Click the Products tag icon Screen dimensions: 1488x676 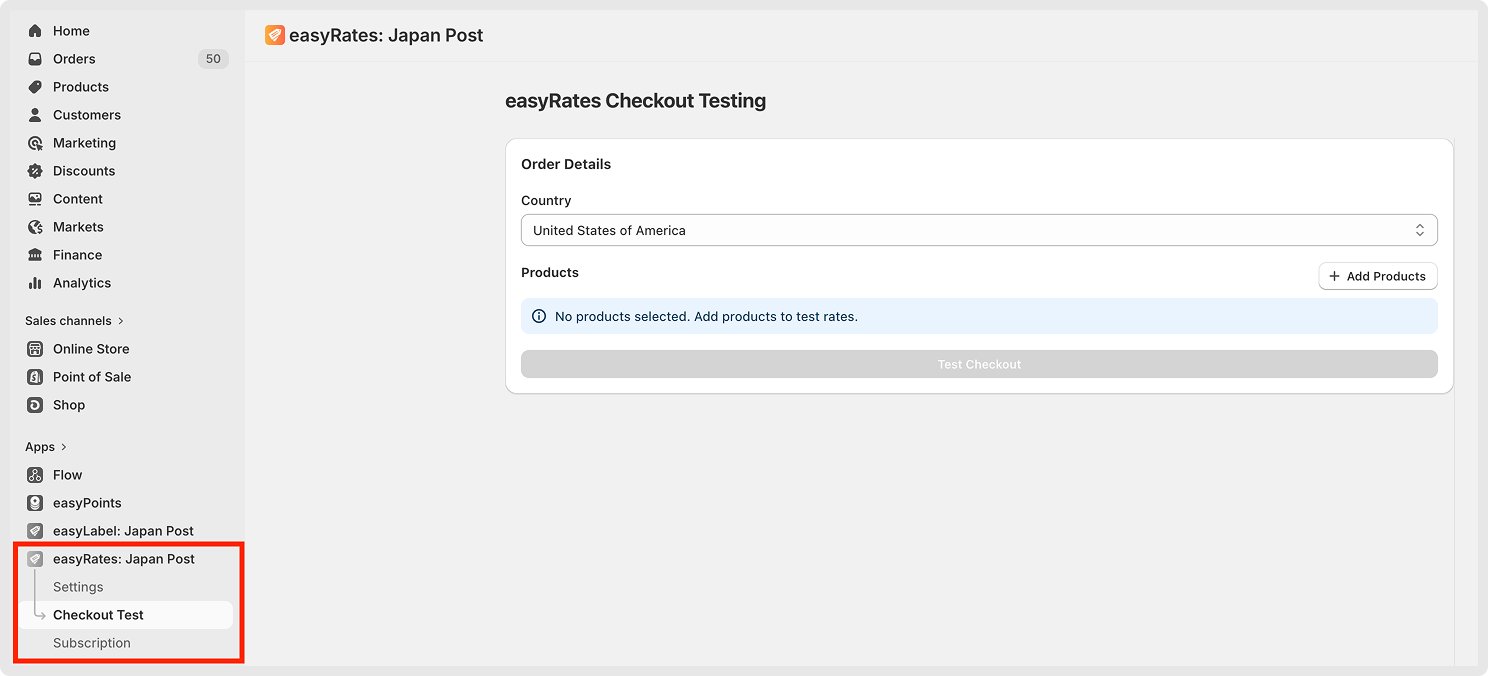[35, 87]
